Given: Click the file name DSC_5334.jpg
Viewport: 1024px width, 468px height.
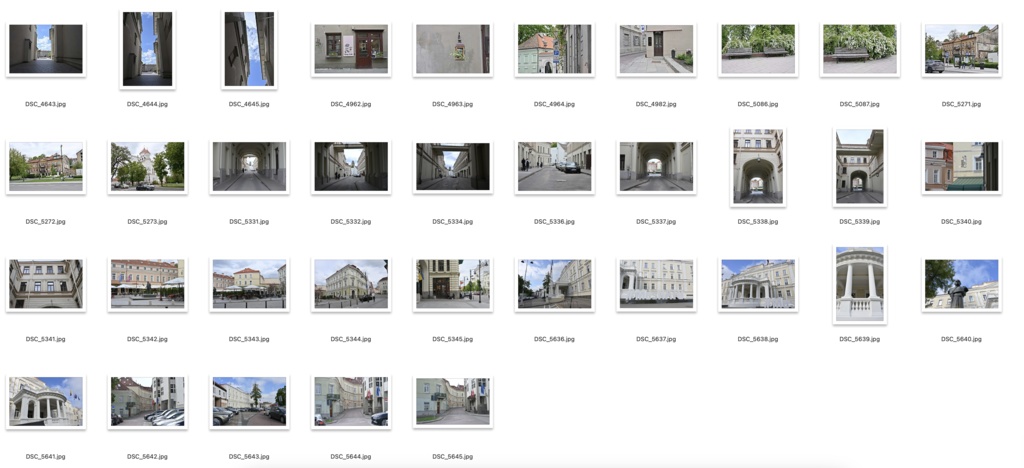Looking at the screenshot, I should click(453, 222).
